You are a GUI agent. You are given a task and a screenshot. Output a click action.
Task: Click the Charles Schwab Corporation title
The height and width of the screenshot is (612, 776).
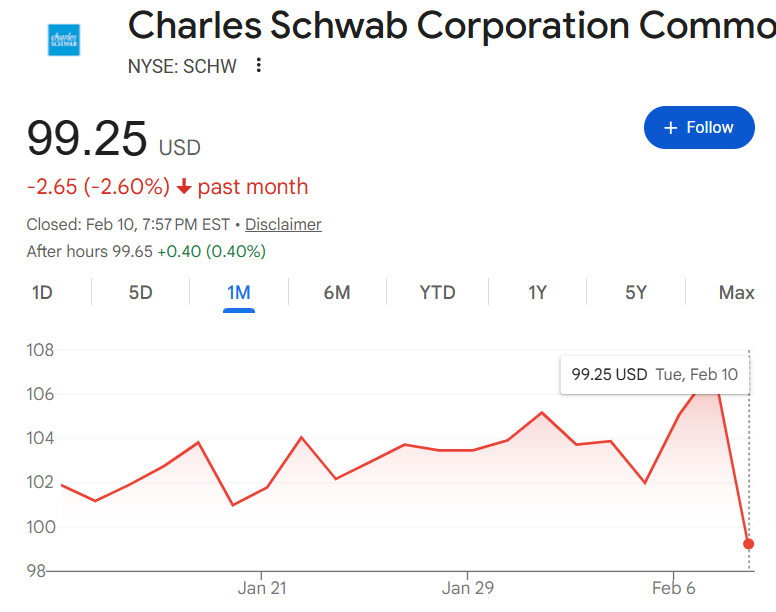[450, 27]
